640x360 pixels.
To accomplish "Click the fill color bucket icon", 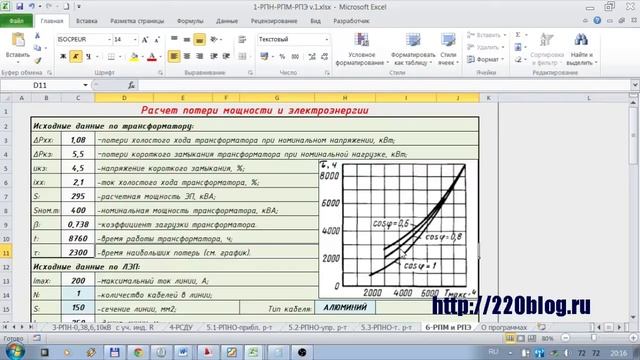I will (134, 57).
